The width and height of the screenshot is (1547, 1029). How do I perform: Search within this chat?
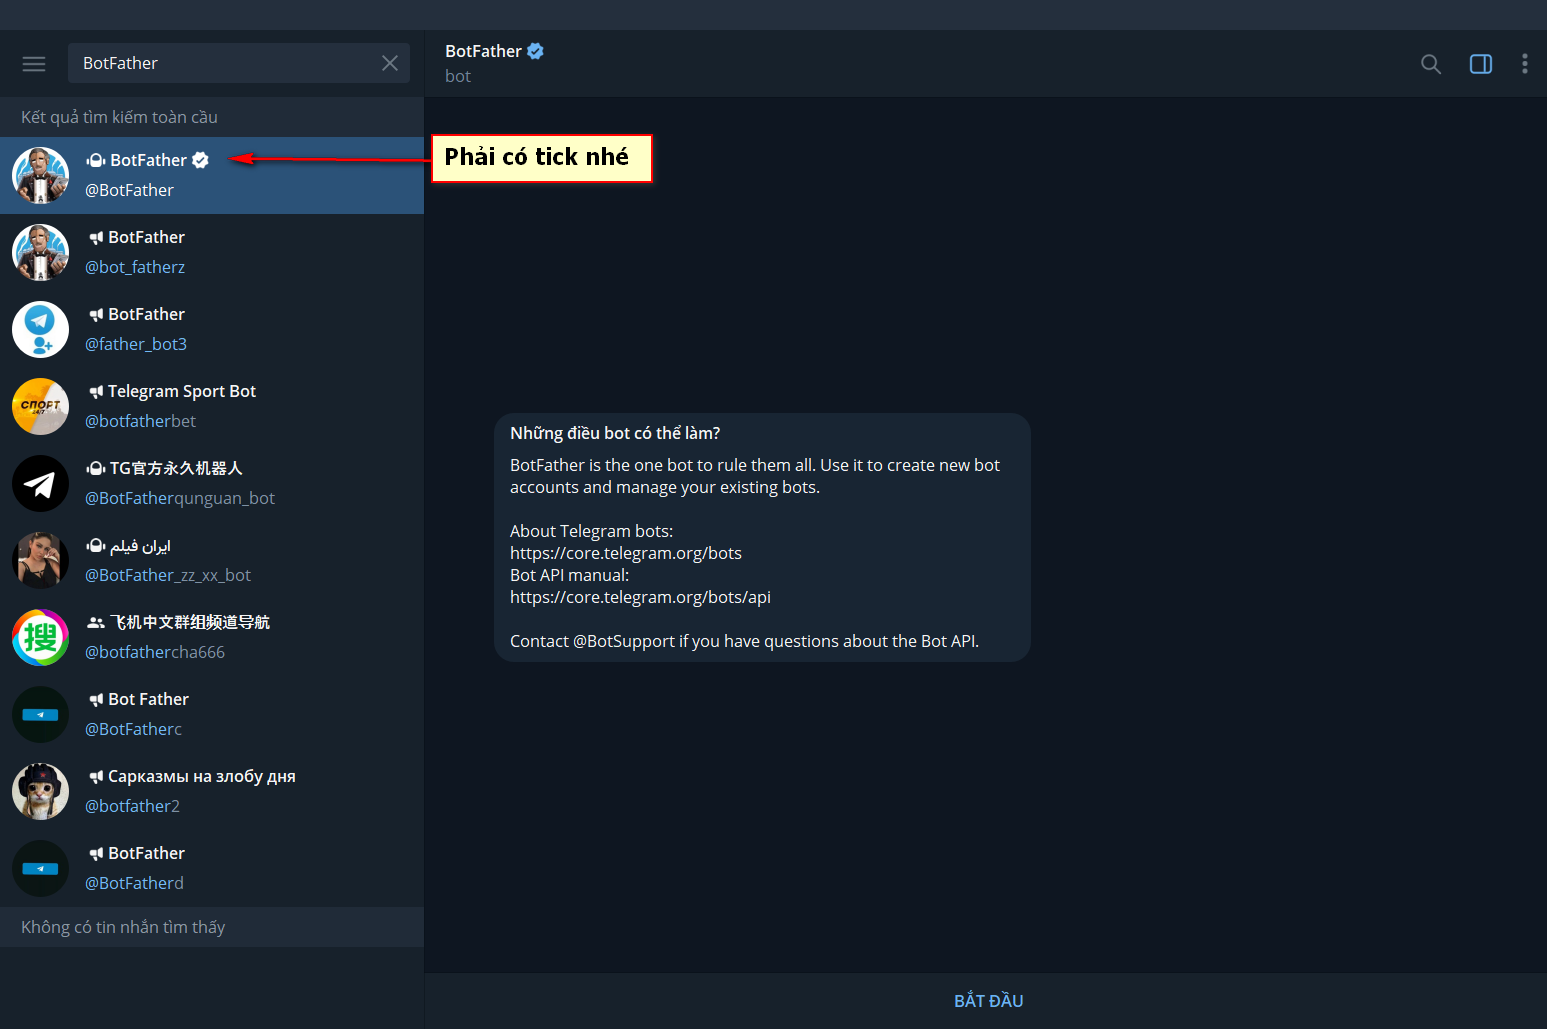[x=1431, y=64]
